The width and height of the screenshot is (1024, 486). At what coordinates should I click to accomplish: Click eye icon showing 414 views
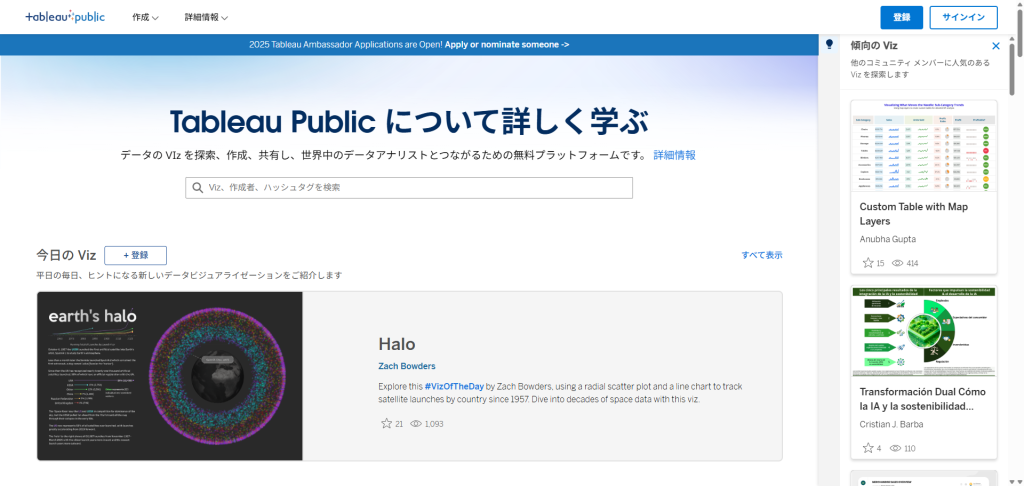pyautogui.click(x=897, y=263)
